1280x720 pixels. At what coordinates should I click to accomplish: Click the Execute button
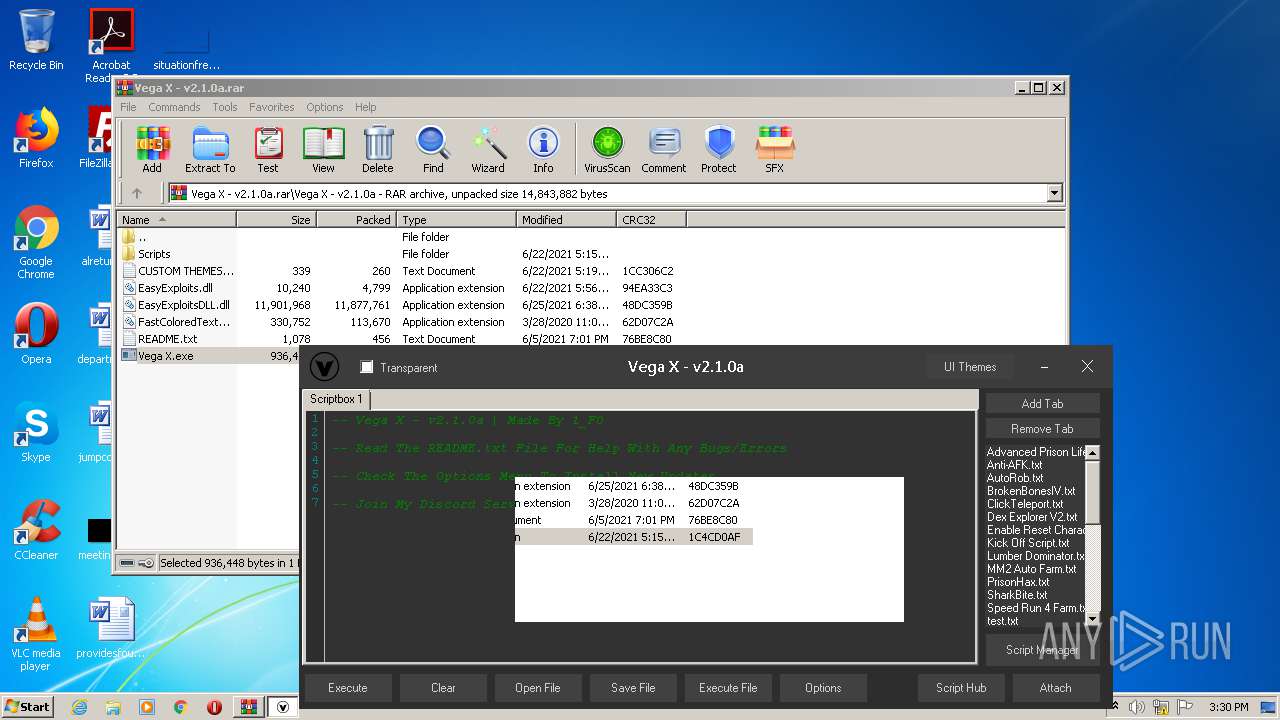tap(348, 688)
